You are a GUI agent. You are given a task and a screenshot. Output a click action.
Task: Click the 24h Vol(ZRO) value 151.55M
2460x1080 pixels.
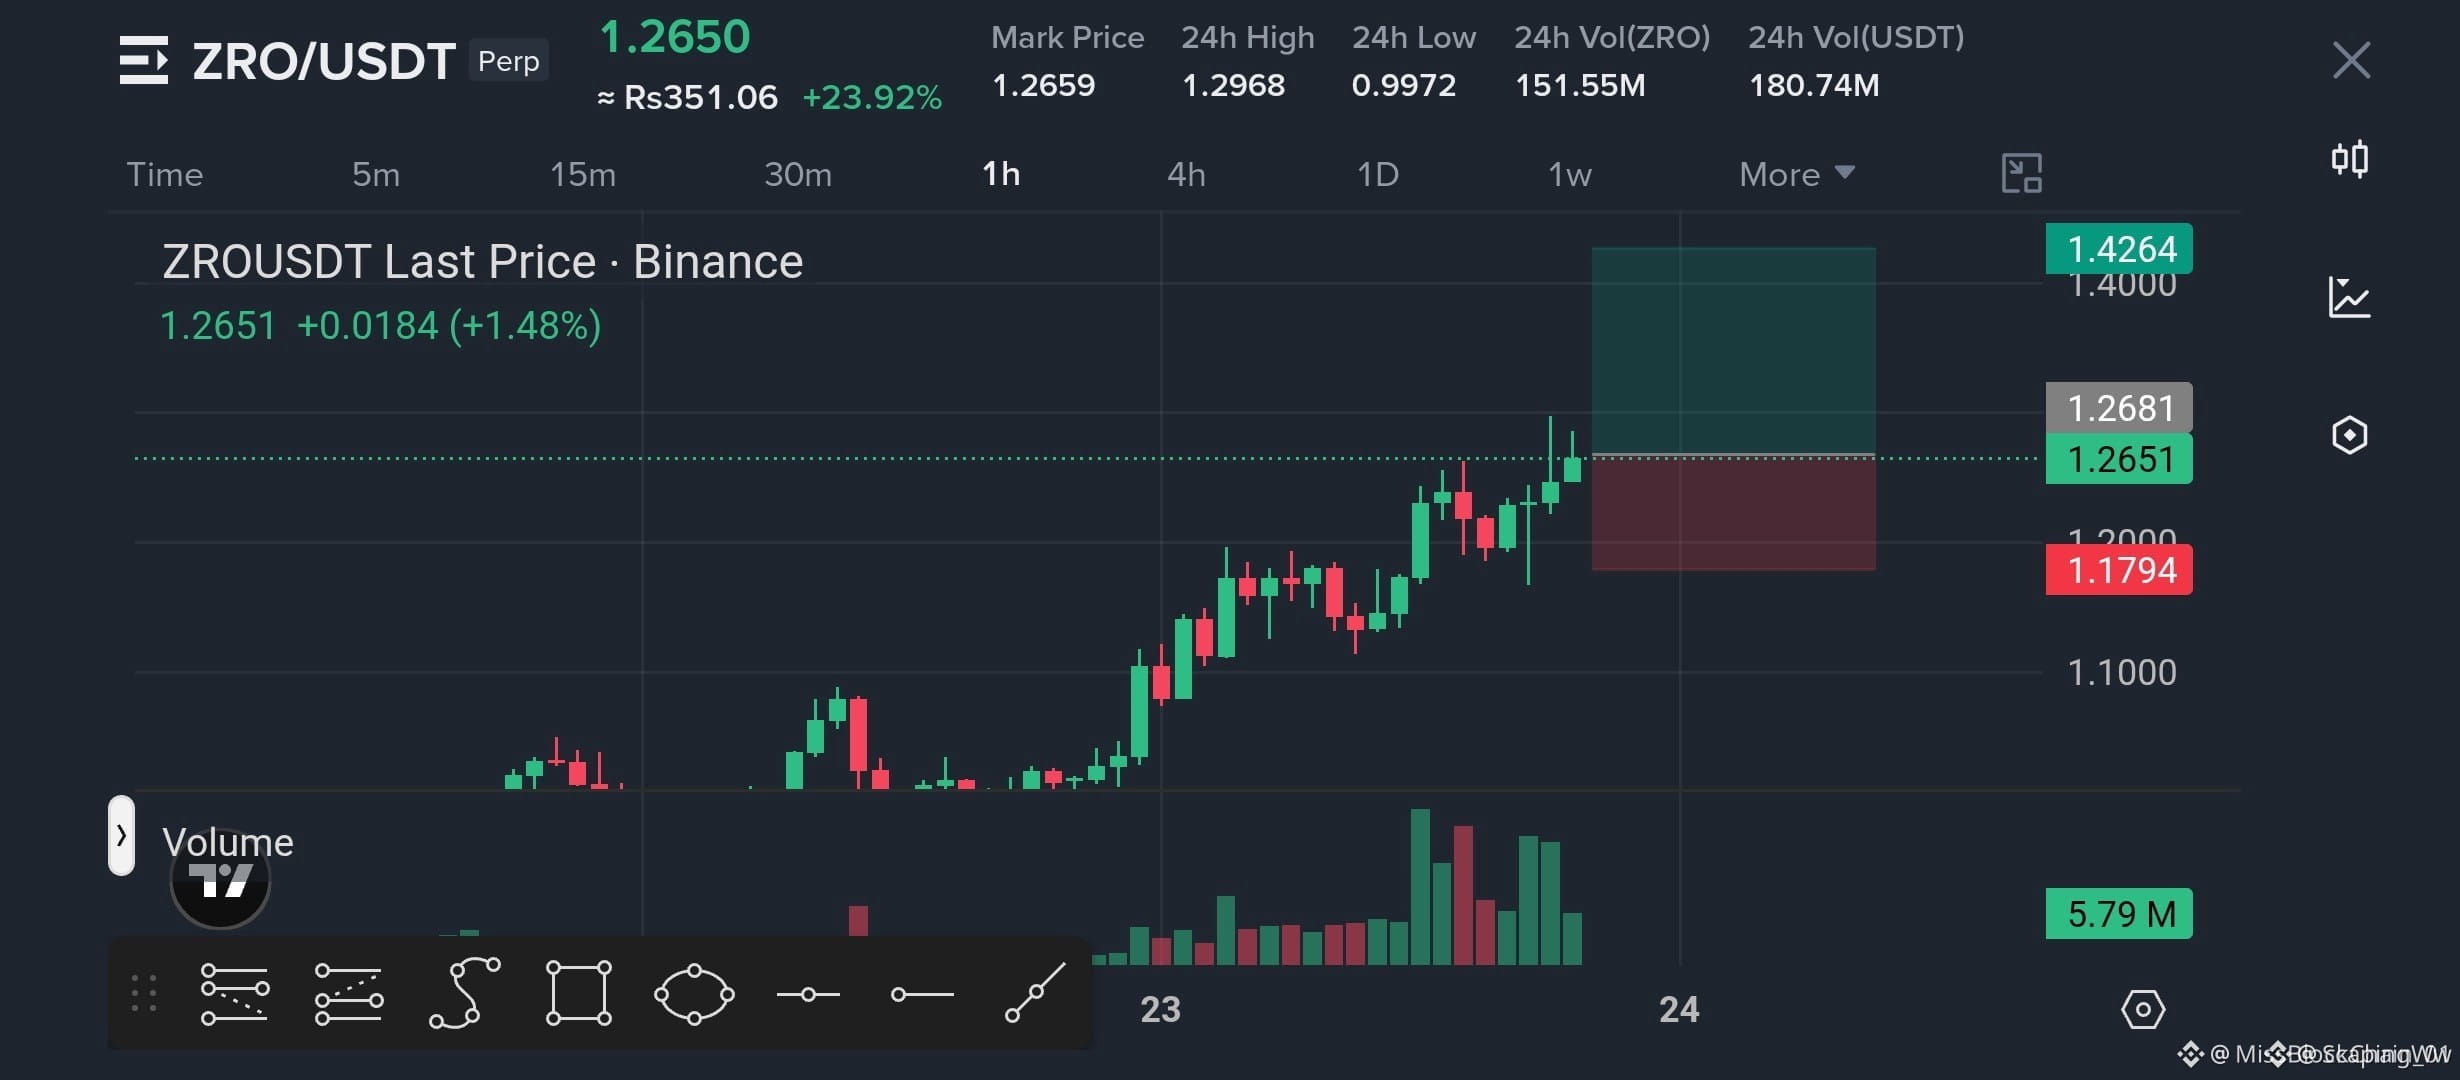pyautogui.click(x=1580, y=85)
